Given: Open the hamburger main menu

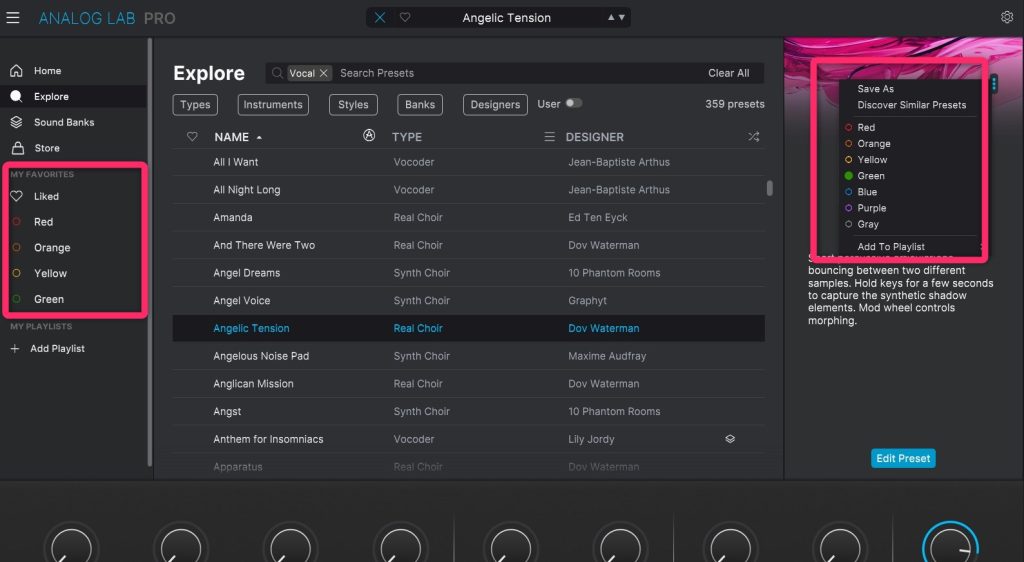Looking at the screenshot, I should point(13,17).
